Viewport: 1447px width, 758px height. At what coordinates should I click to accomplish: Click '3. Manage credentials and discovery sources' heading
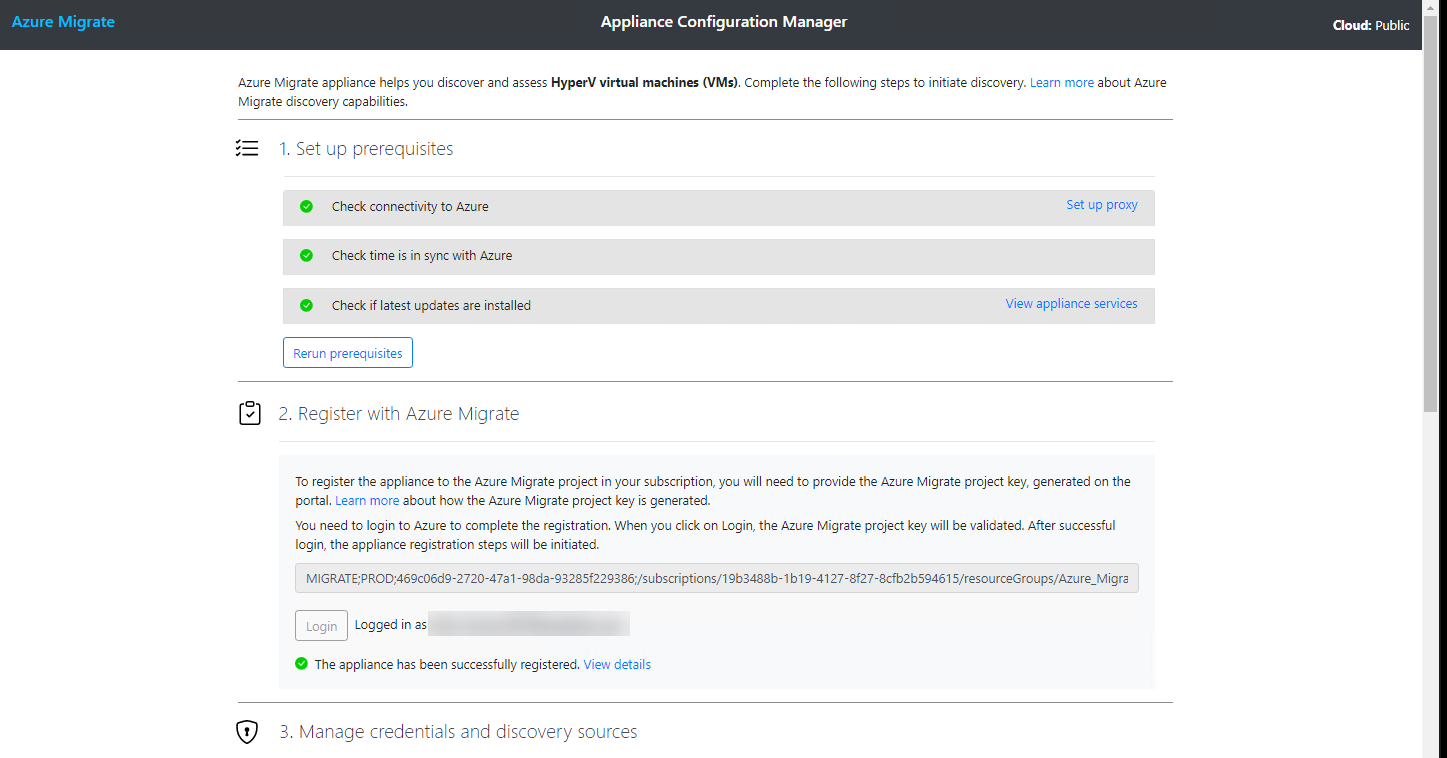click(x=458, y=732)
